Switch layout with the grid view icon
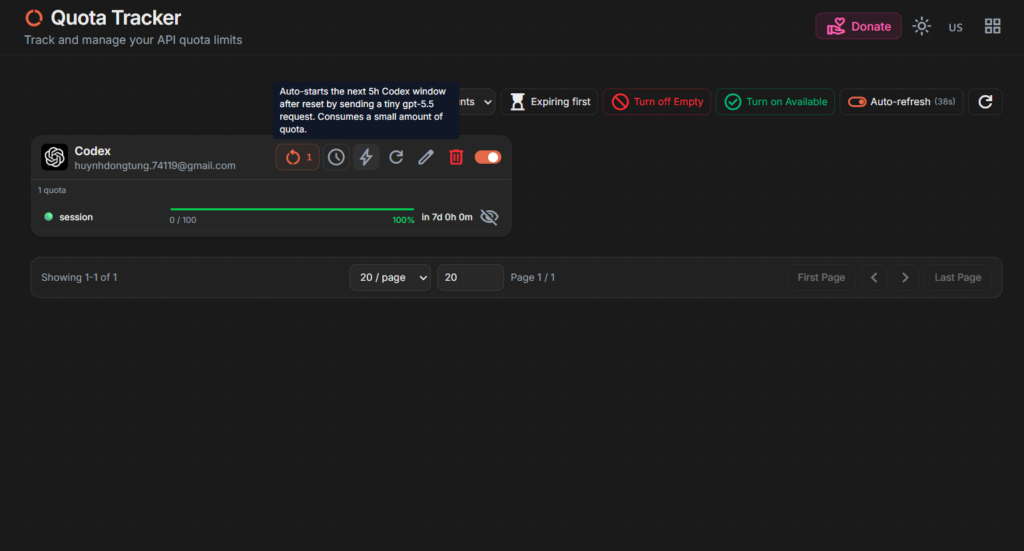 tap(992, 26)
